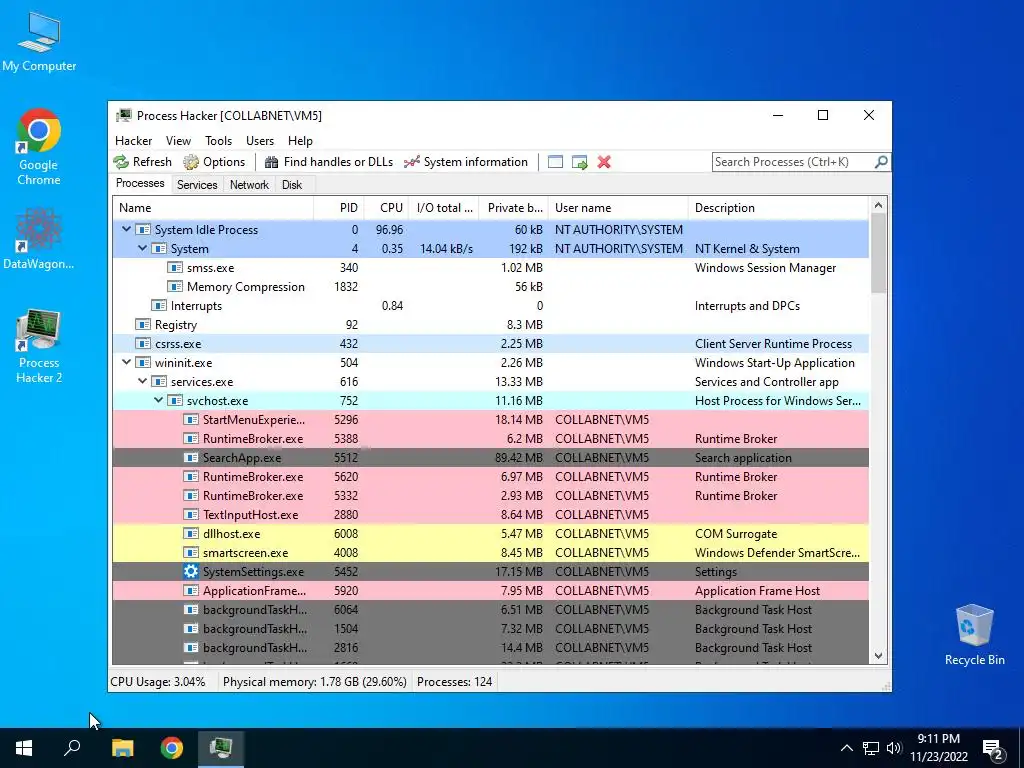The image size is (1024, 768).
Task: Click the scrollbar down arrow
Action: coord(878,656)
